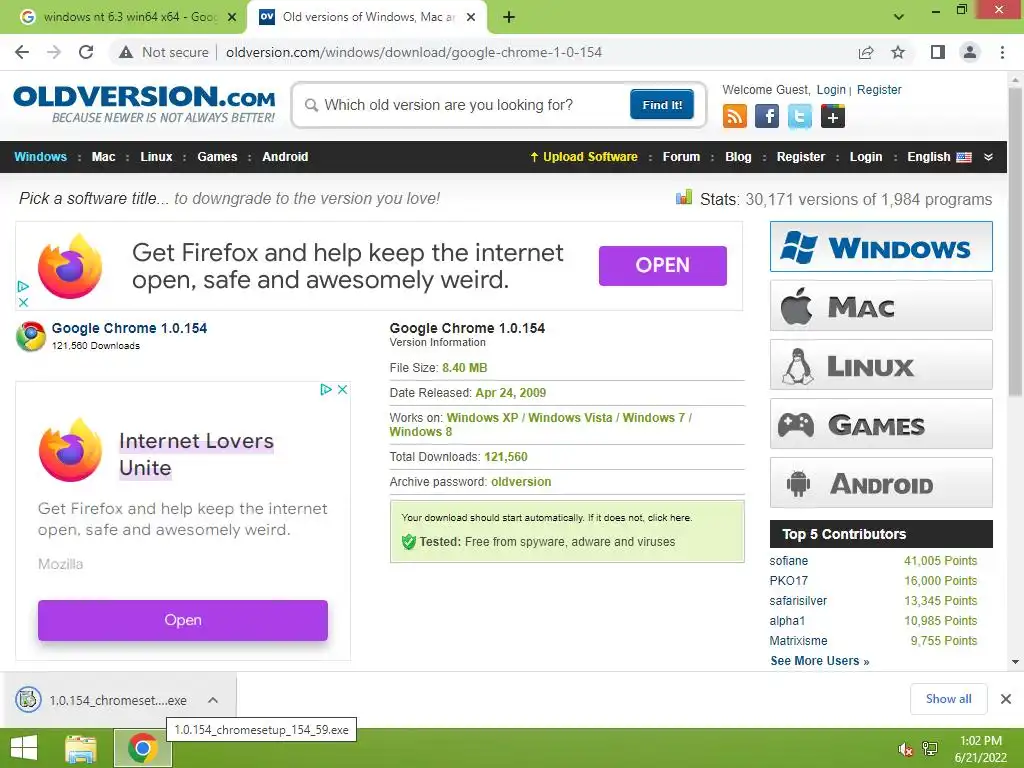Click the Stats bar chart icon
This screenshot has height=768, width=1024.
684,197
